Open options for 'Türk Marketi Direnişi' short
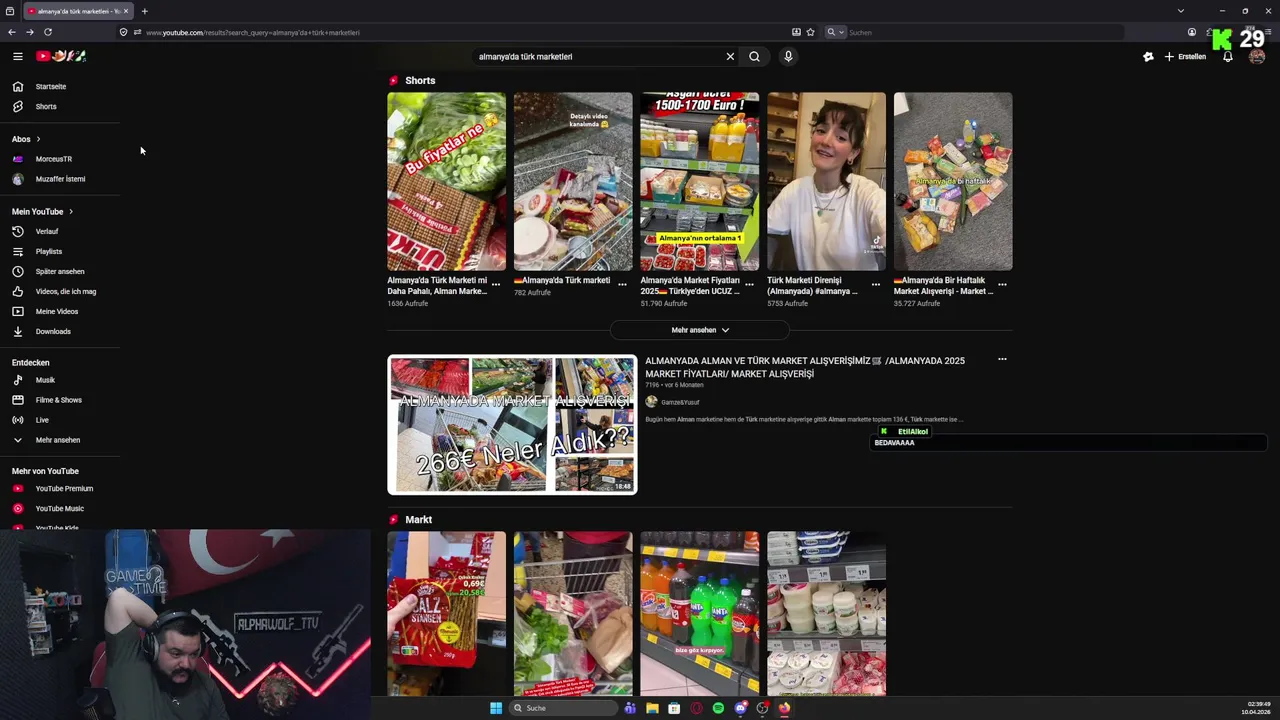The width and height of the screenshot is (1280, 720). (876, 284)
